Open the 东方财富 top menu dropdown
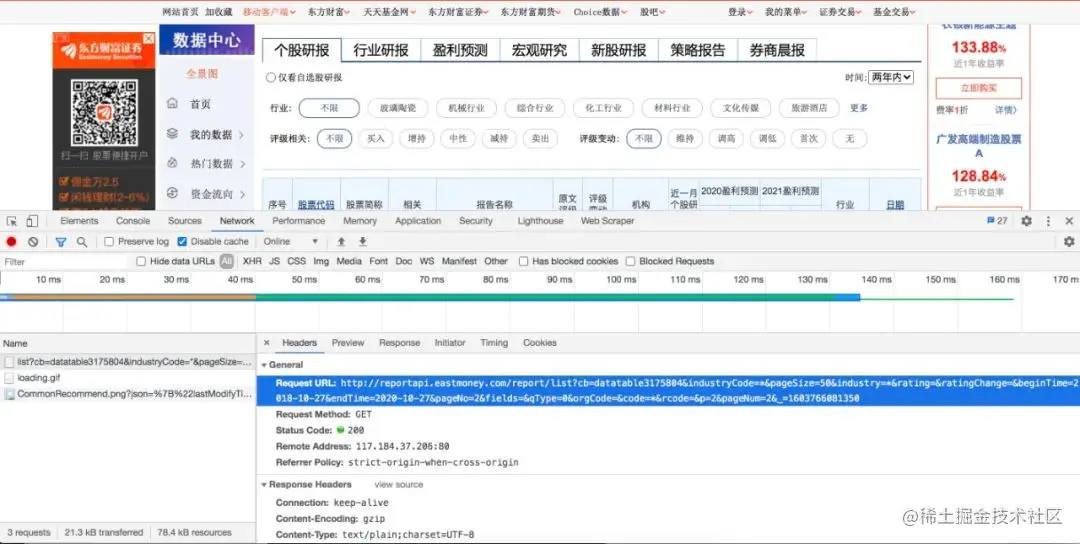Screen dimensions: 1080x544 point(329,12)
